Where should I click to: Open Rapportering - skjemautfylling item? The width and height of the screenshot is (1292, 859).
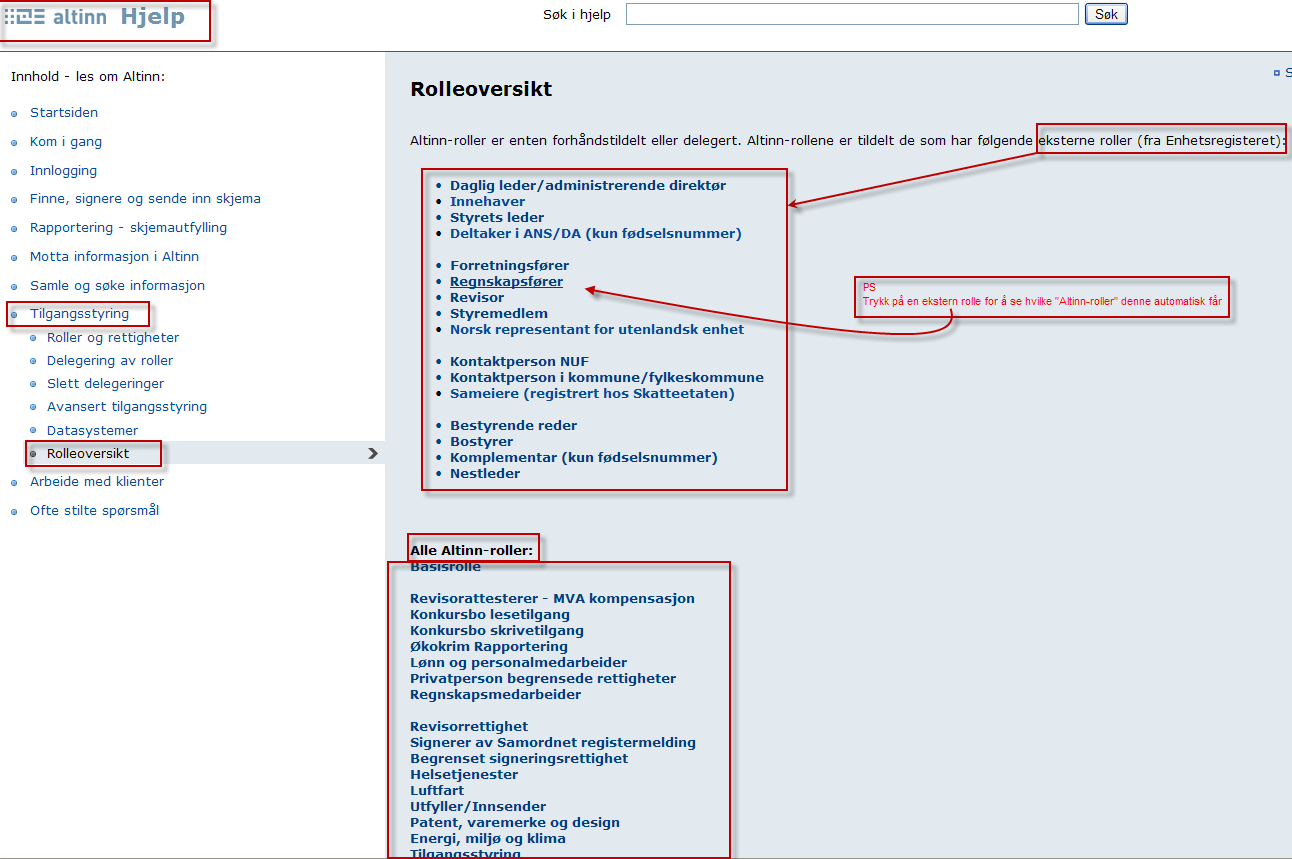point(128,228)
